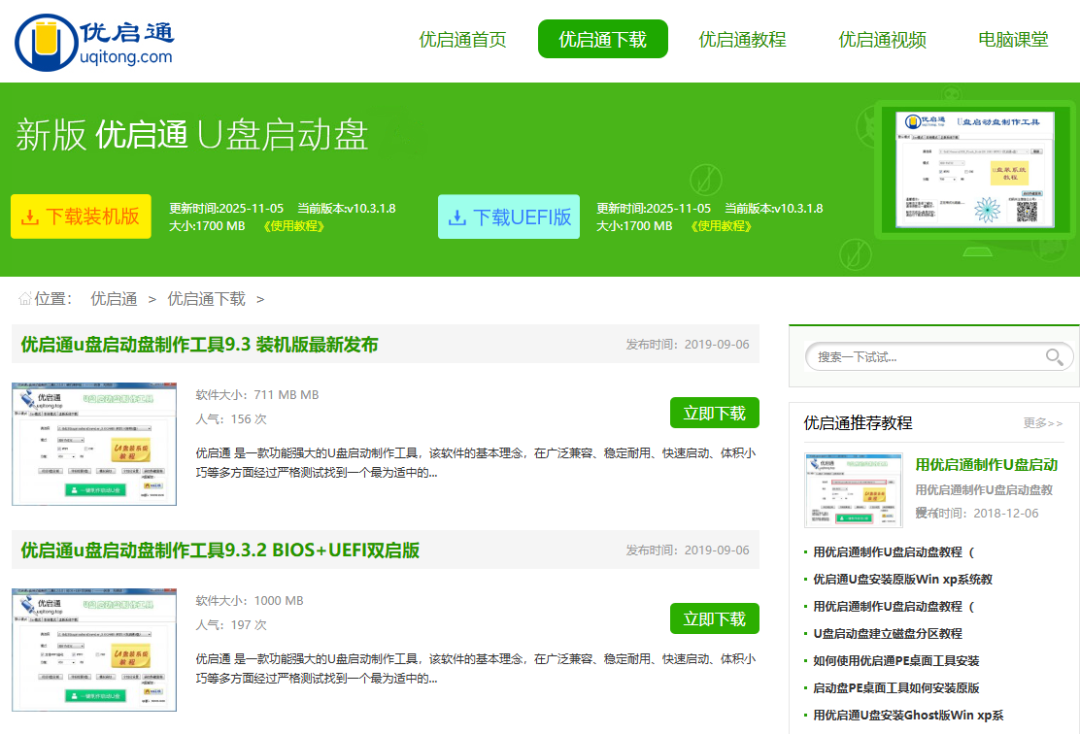1080x734 pixels.
Task: Open the first 用优启通制作U盘启动盘教程 list link
Action: pos(894,552)
